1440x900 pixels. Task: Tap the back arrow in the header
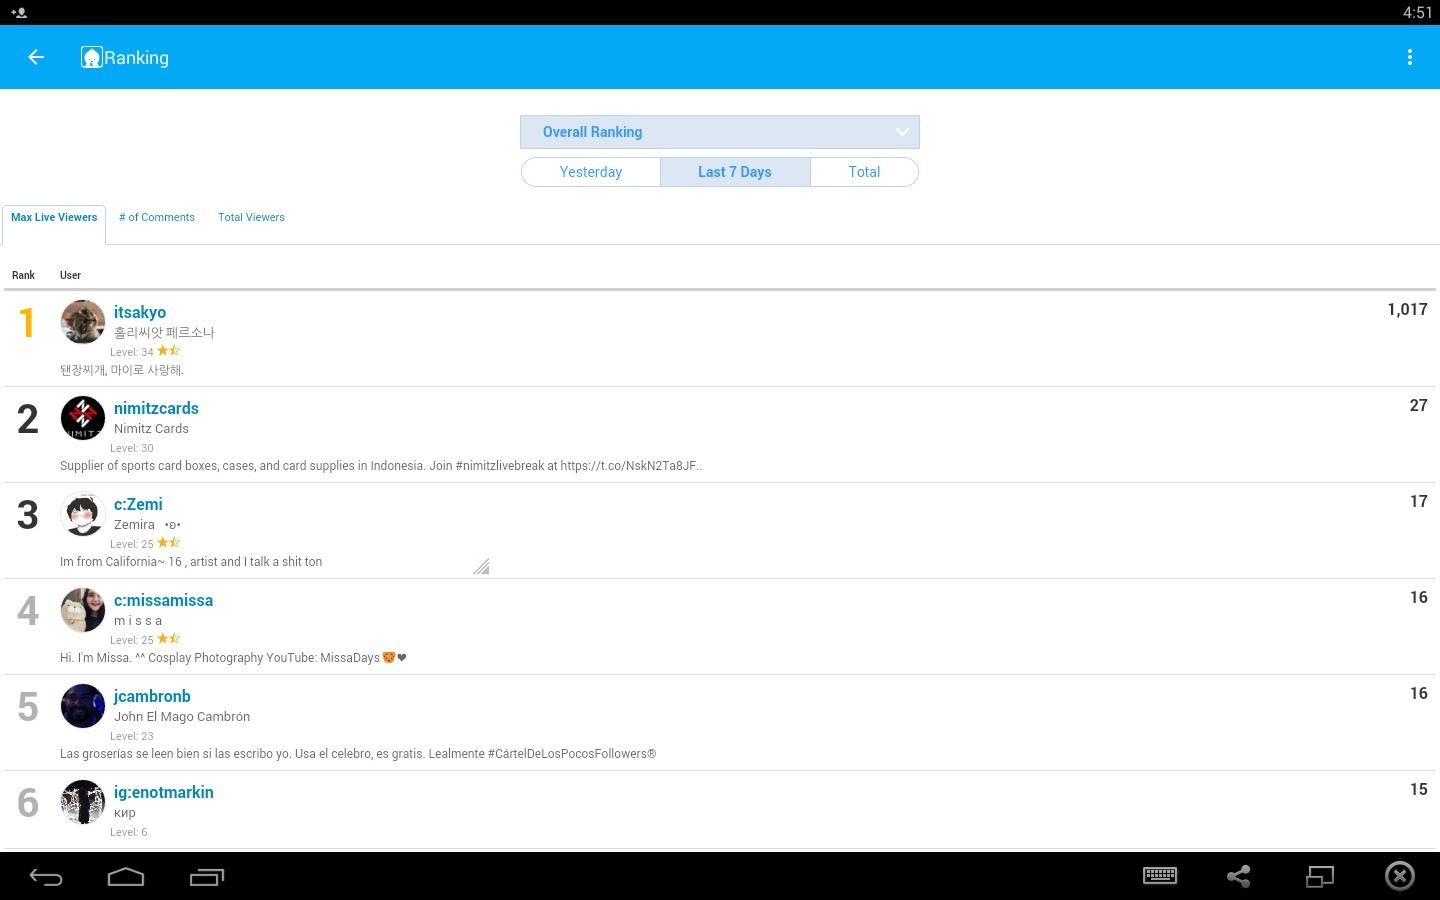click(36, 57)
